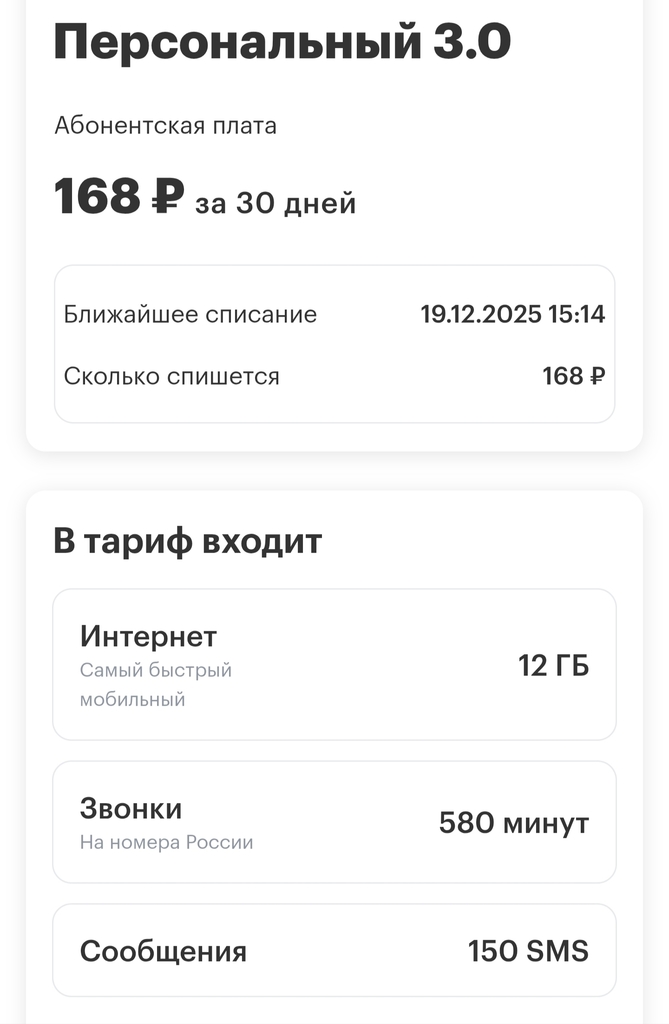Viewport: 669px width, 1024px height.
Task: Tap the 168 ₽ amount in charge details
Action: click(x=573, y=376)
